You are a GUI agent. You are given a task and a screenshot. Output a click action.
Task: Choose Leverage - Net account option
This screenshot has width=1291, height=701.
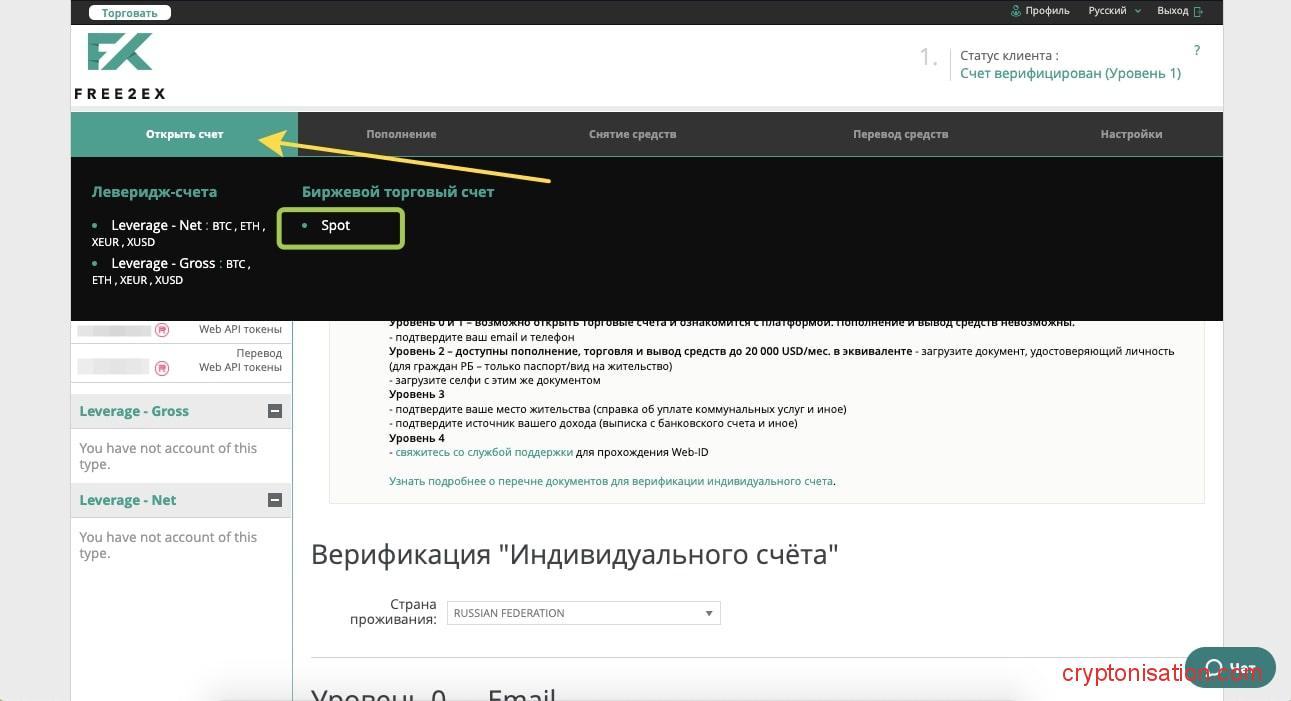tap(156, 226)
